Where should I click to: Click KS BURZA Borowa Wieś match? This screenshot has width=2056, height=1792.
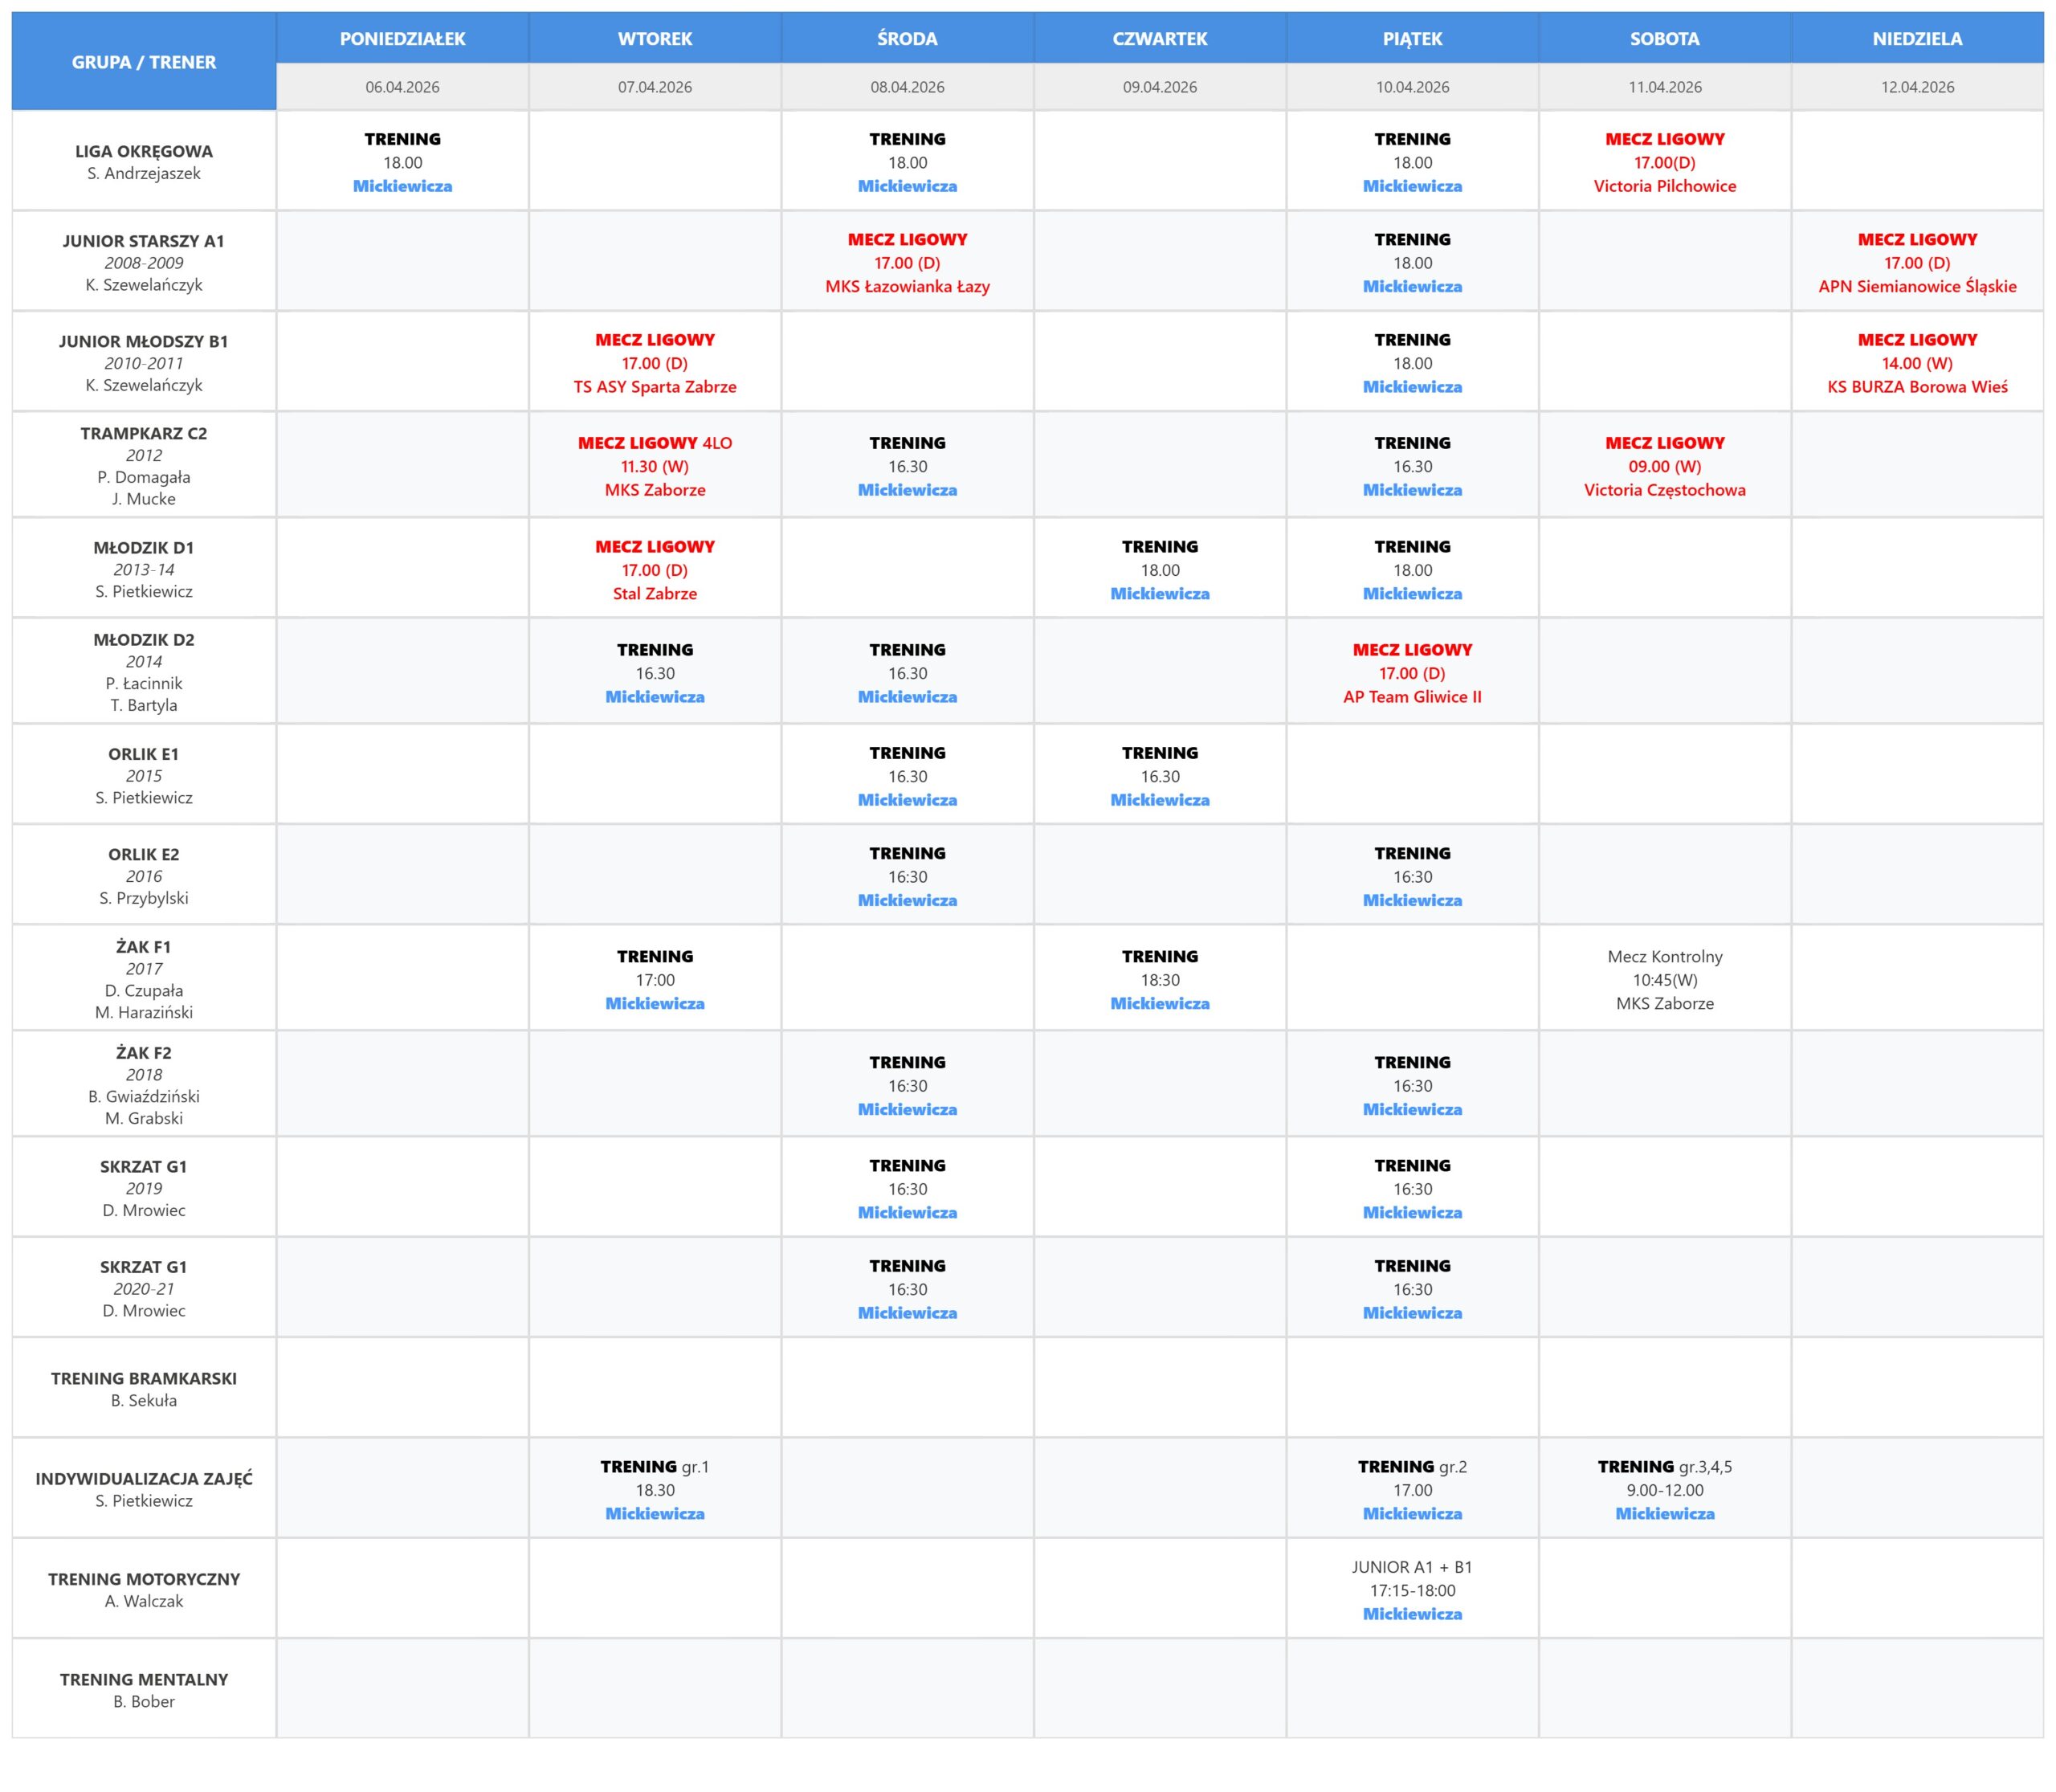pyautogui.click(x=1916, y=387)
